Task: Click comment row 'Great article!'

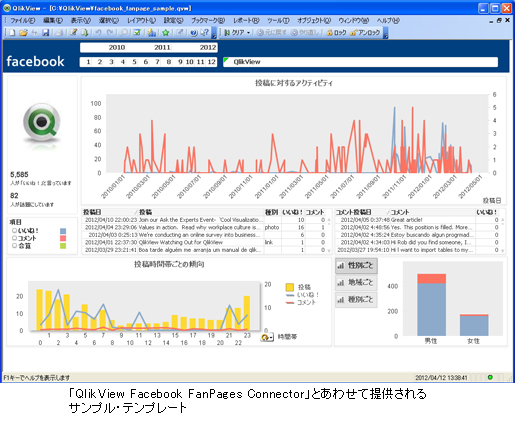Action: tap(418, 220)
